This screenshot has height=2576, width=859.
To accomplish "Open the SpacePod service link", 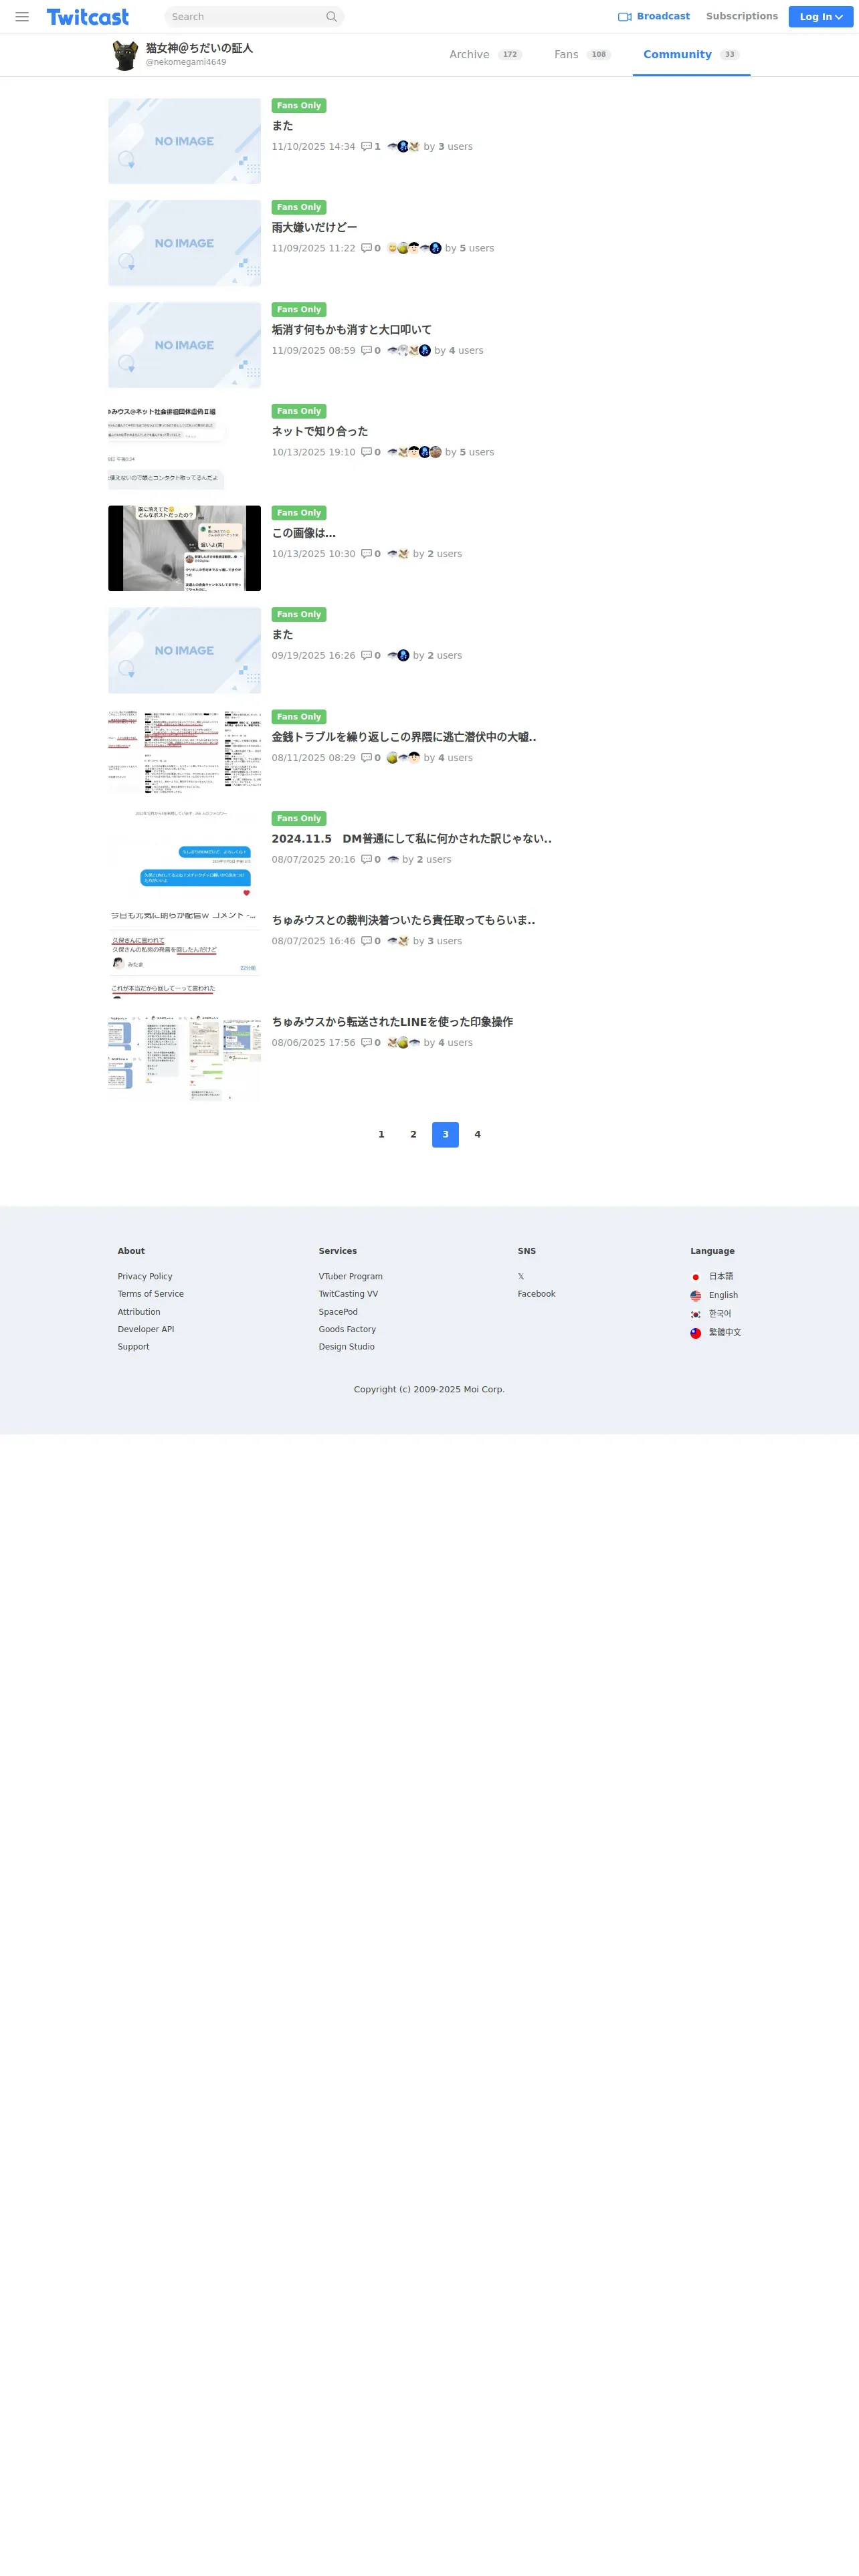I will click(338, 1312).
